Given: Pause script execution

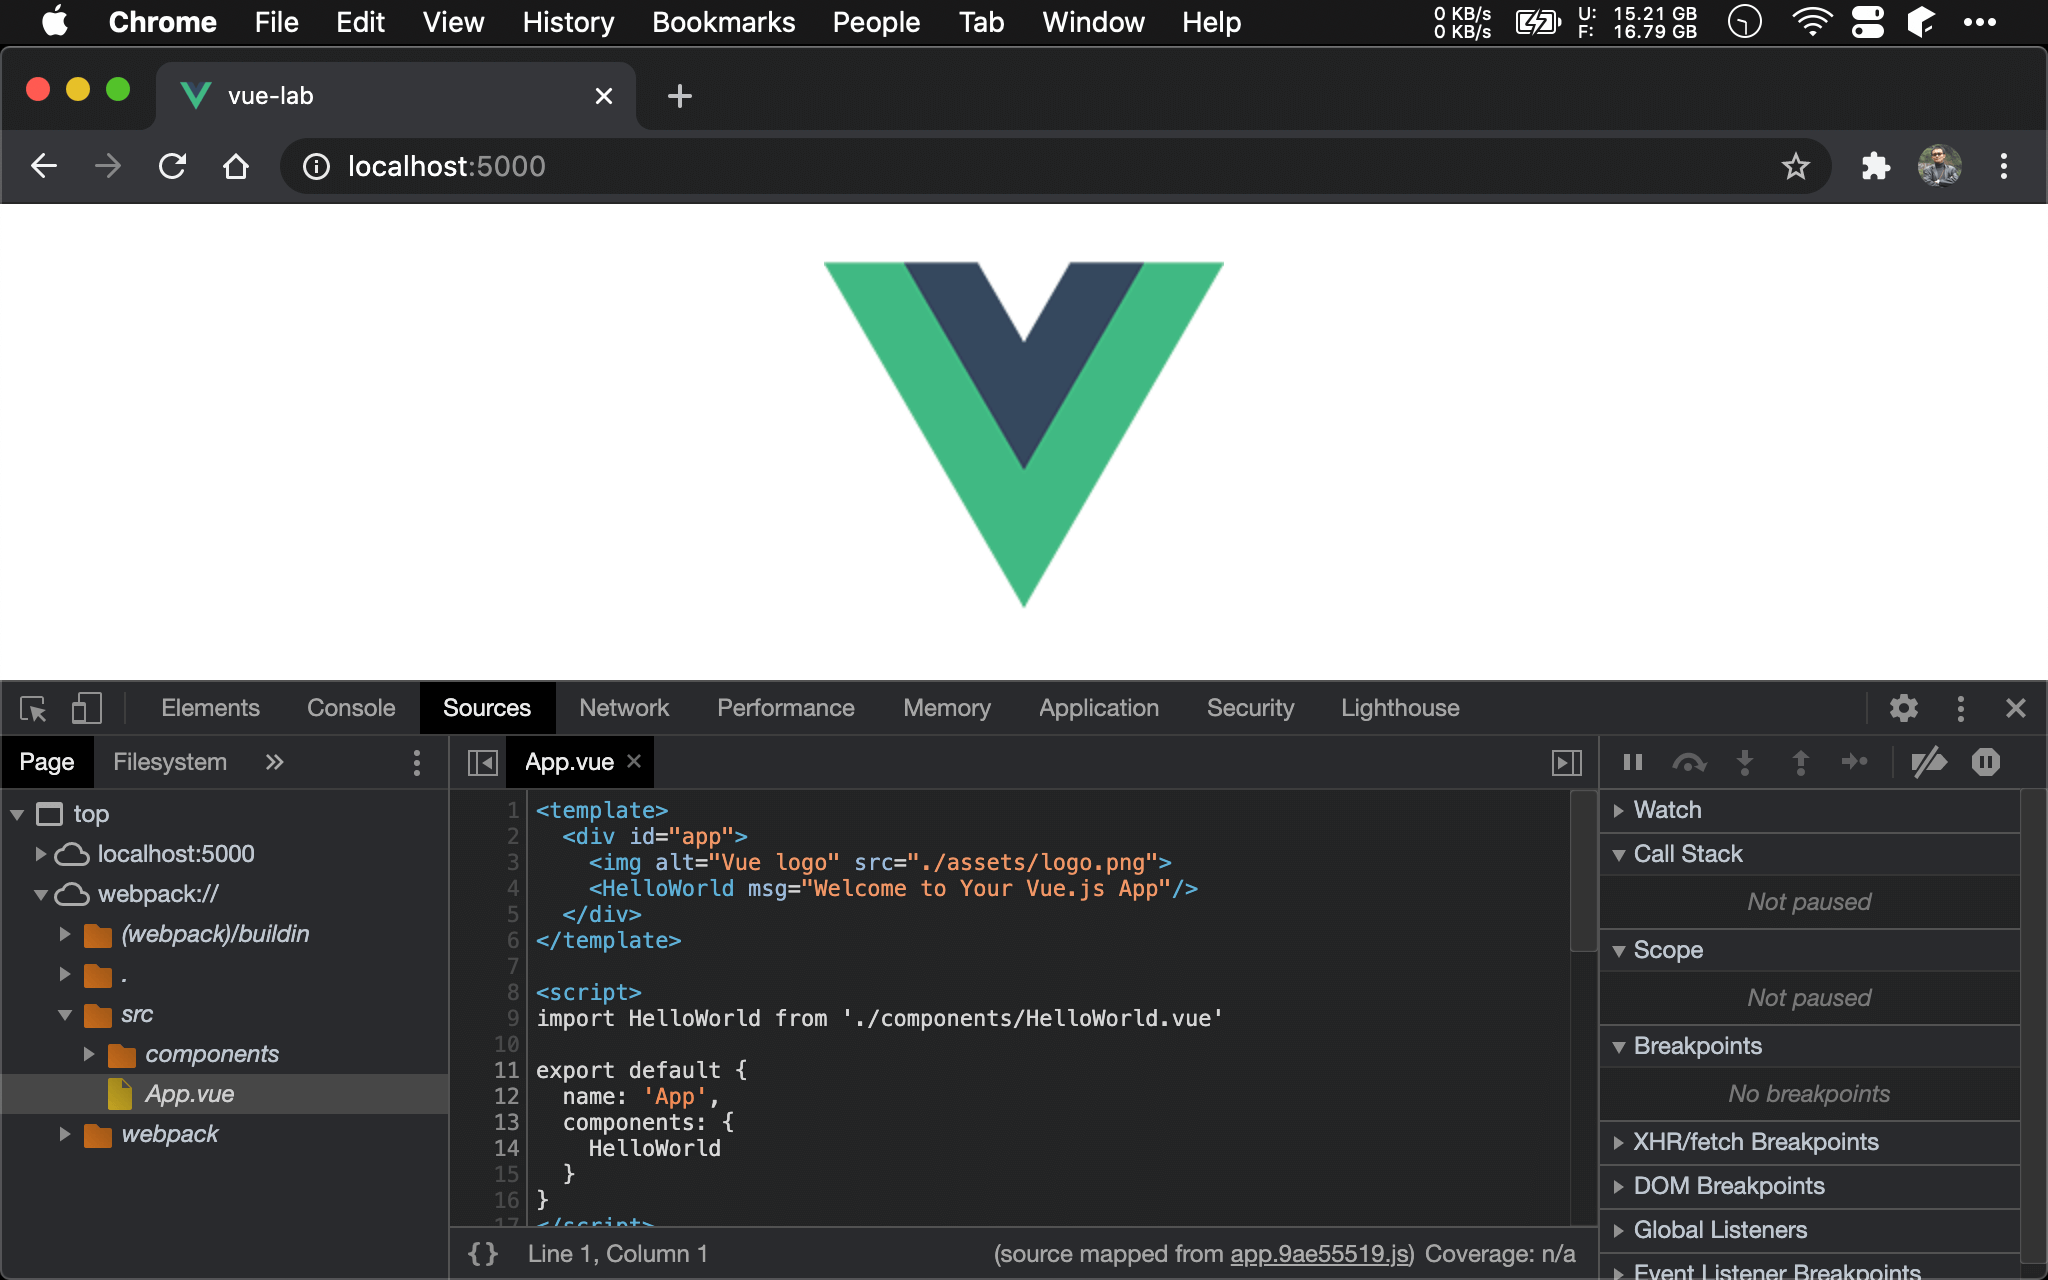Looking at the screenshot, I should point(1633,762).
